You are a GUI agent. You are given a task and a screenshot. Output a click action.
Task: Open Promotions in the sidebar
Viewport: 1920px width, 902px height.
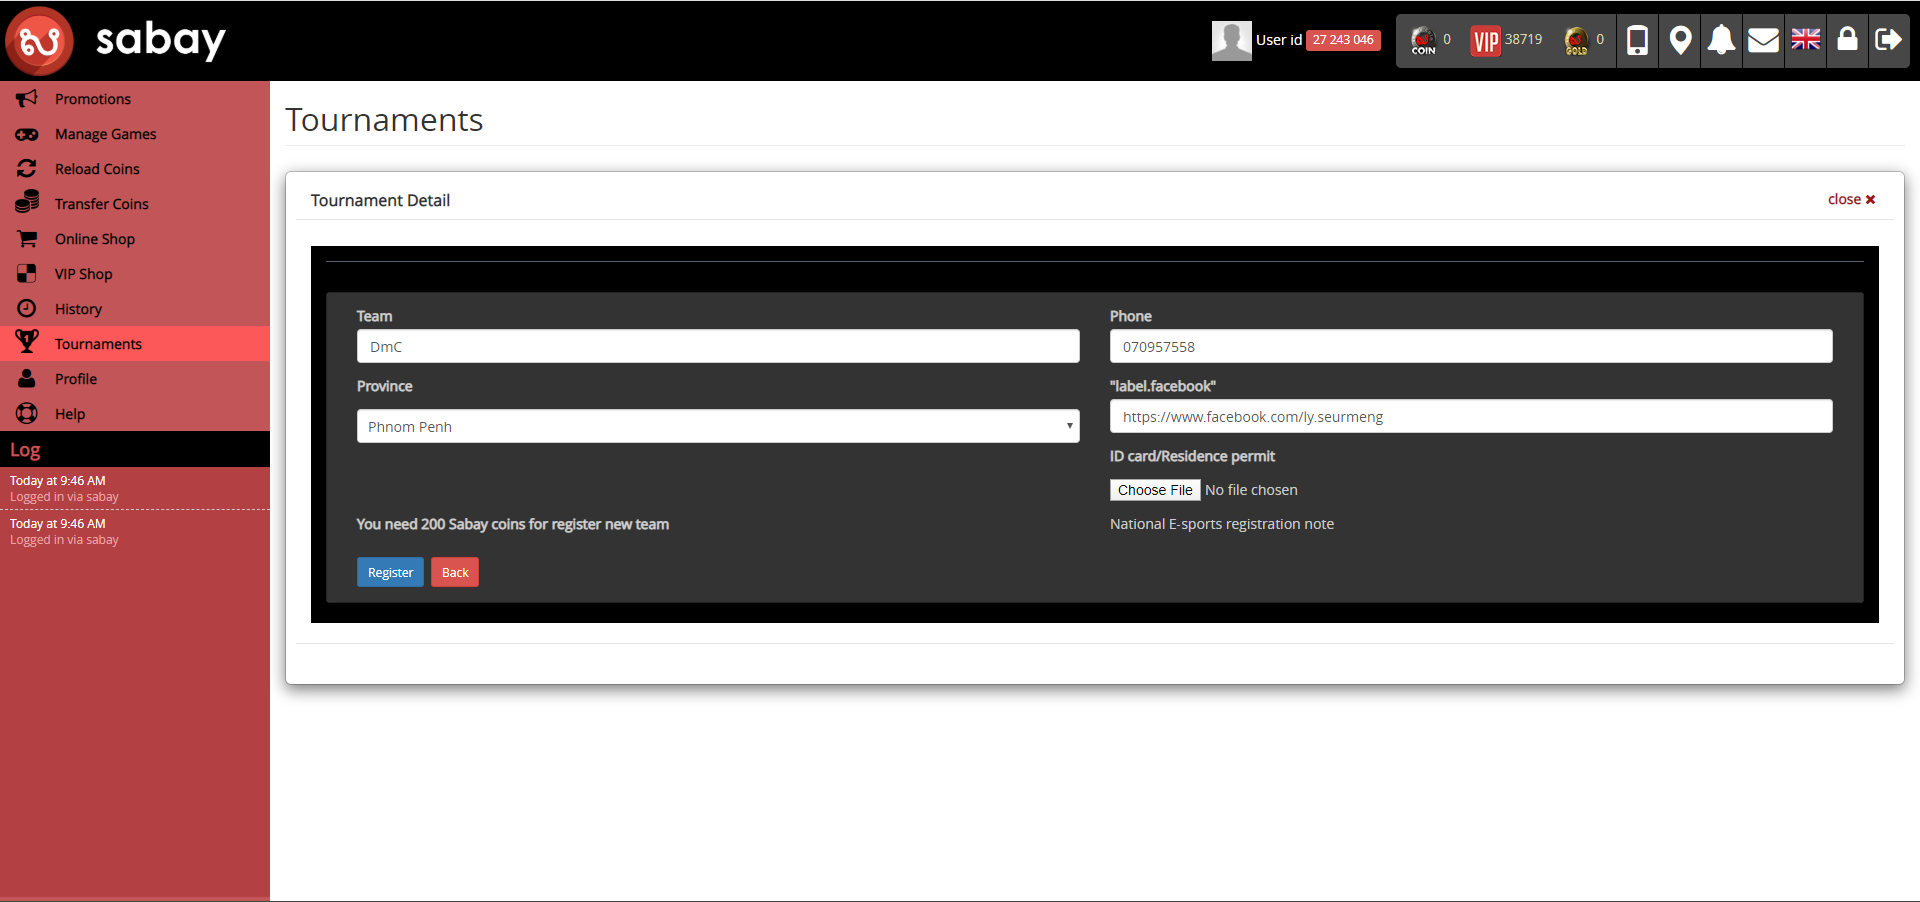pyautogui.click(x=92, y=99)
